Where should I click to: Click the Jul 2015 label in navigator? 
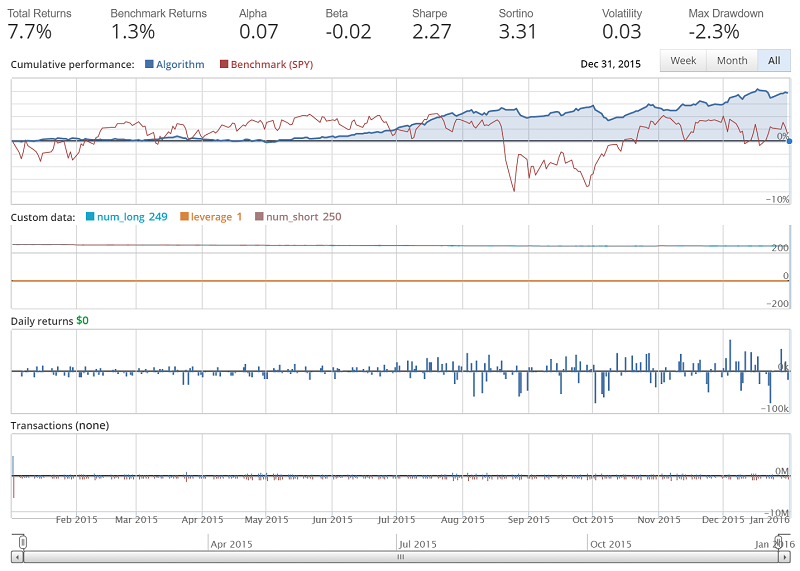417,544
